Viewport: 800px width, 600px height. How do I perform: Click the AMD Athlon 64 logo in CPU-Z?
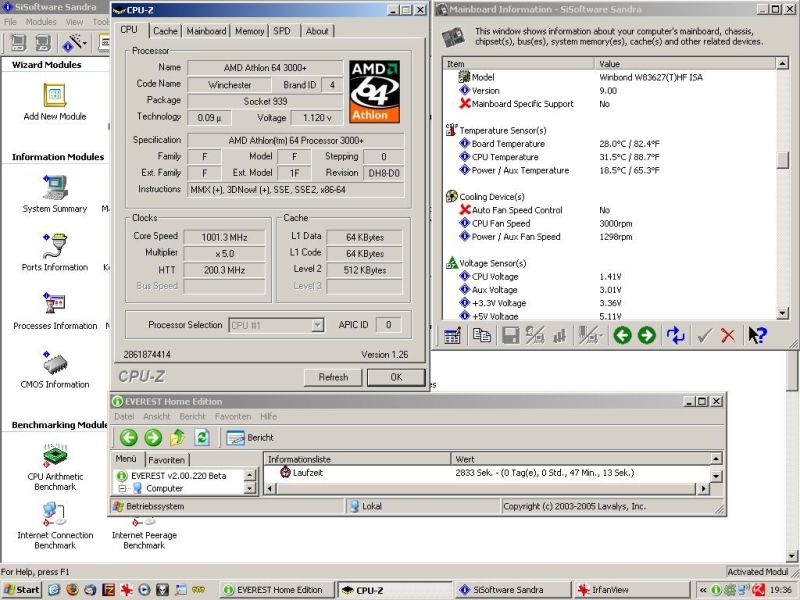click(x=374, y=91)
